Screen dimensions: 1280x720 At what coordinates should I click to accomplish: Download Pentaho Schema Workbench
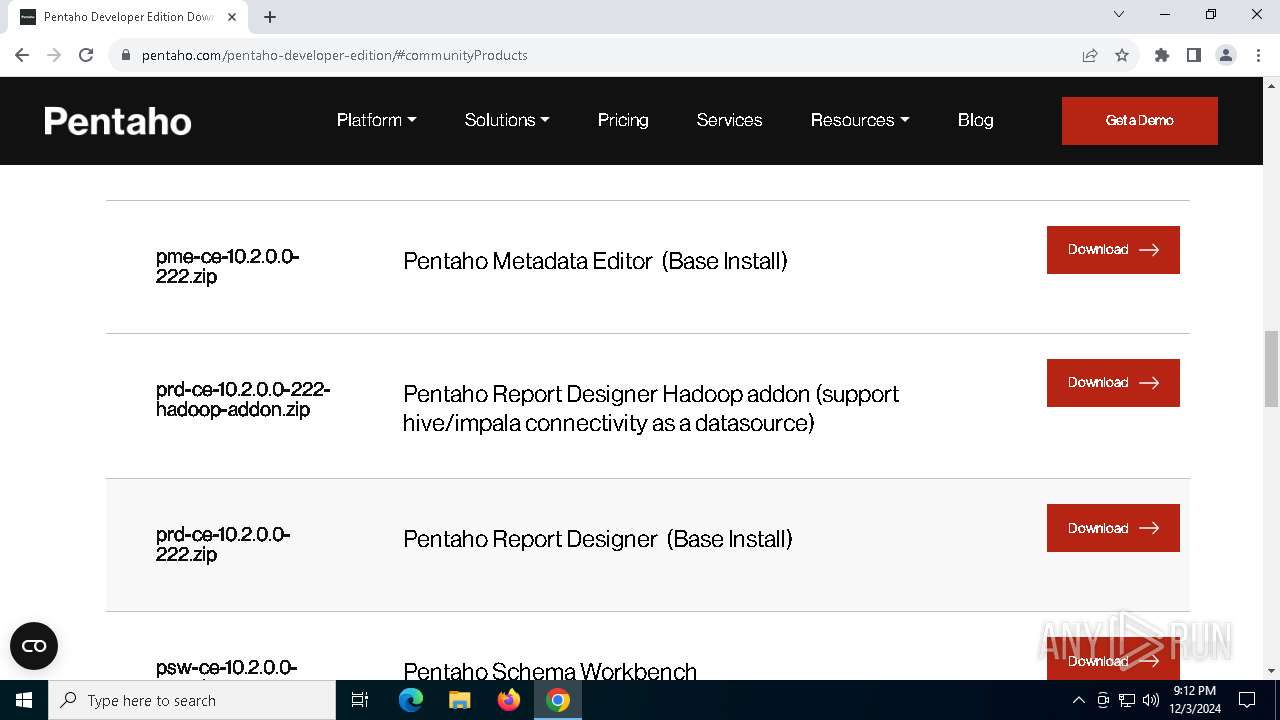tap(1113, 659)
